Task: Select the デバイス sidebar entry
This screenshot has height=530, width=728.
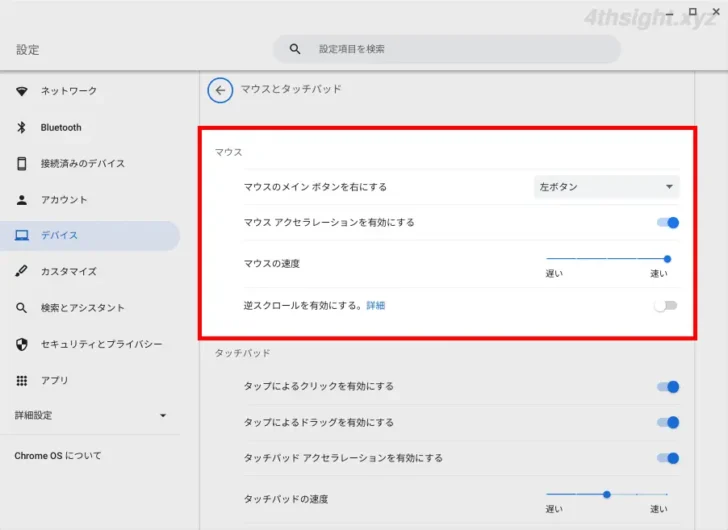Action: (x=90, y=236)
